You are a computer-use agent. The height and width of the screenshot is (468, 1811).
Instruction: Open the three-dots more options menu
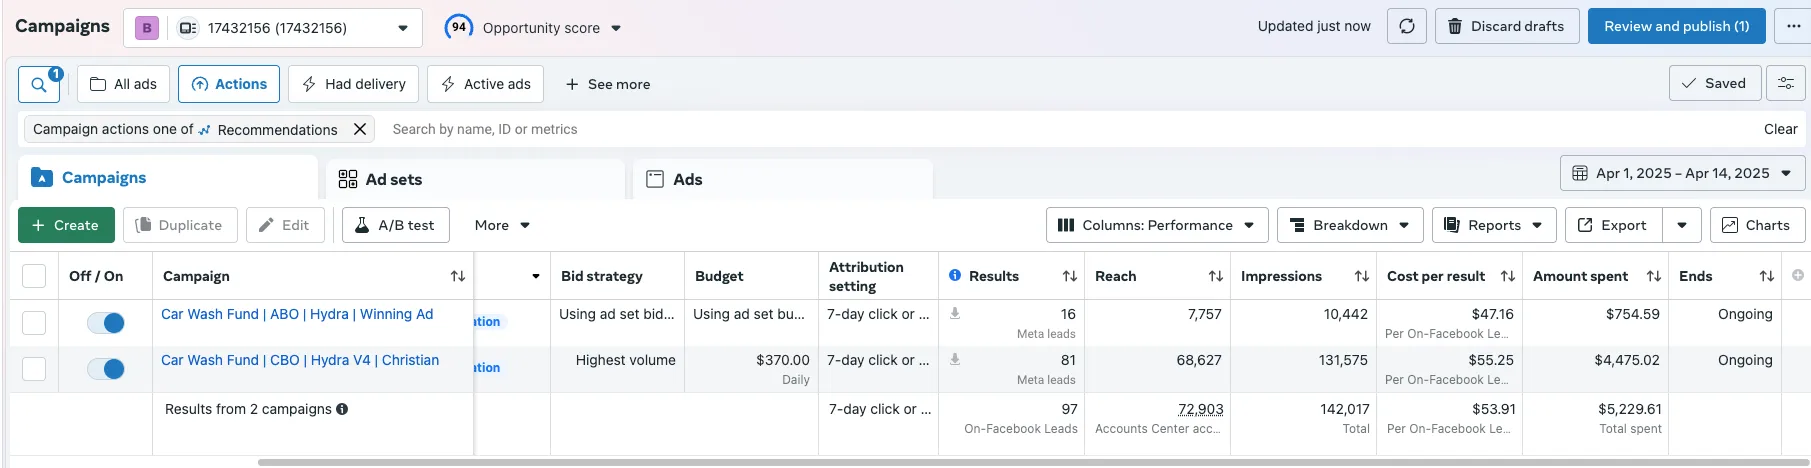tap(1793, 26)
